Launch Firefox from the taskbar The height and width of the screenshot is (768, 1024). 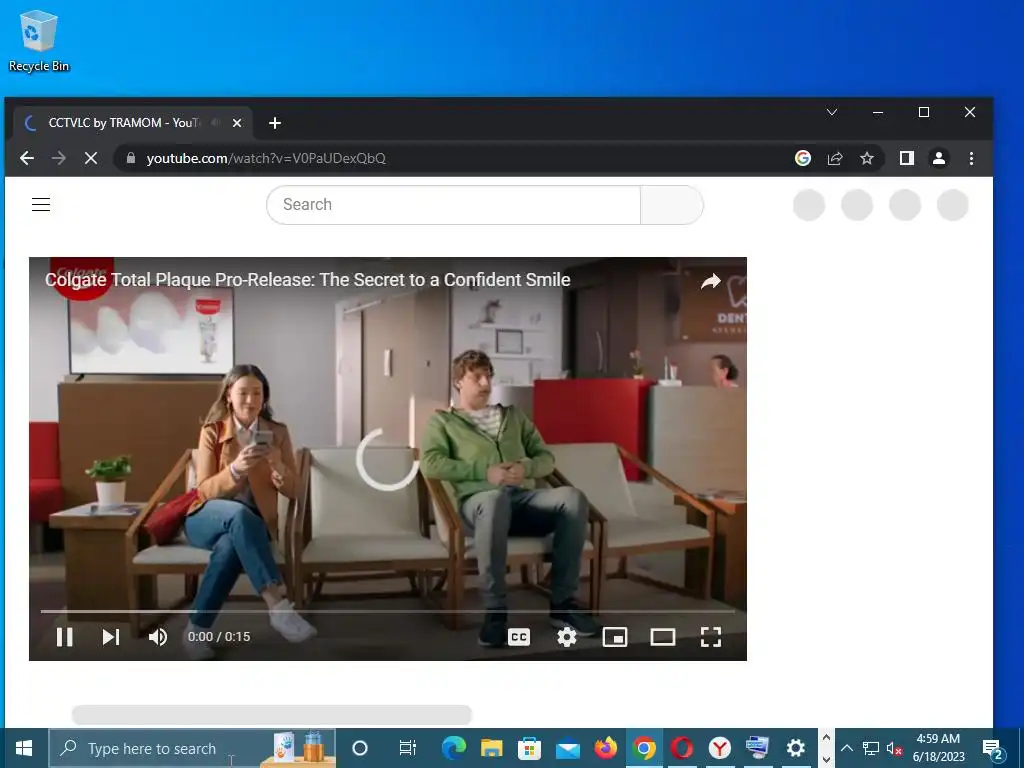605,748
